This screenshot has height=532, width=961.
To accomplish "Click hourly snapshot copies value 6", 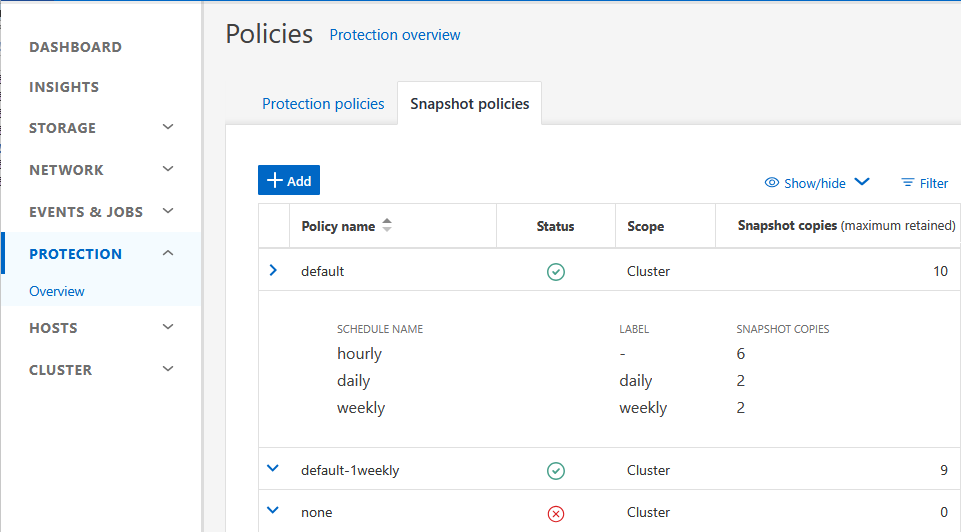I will [740, 354].
